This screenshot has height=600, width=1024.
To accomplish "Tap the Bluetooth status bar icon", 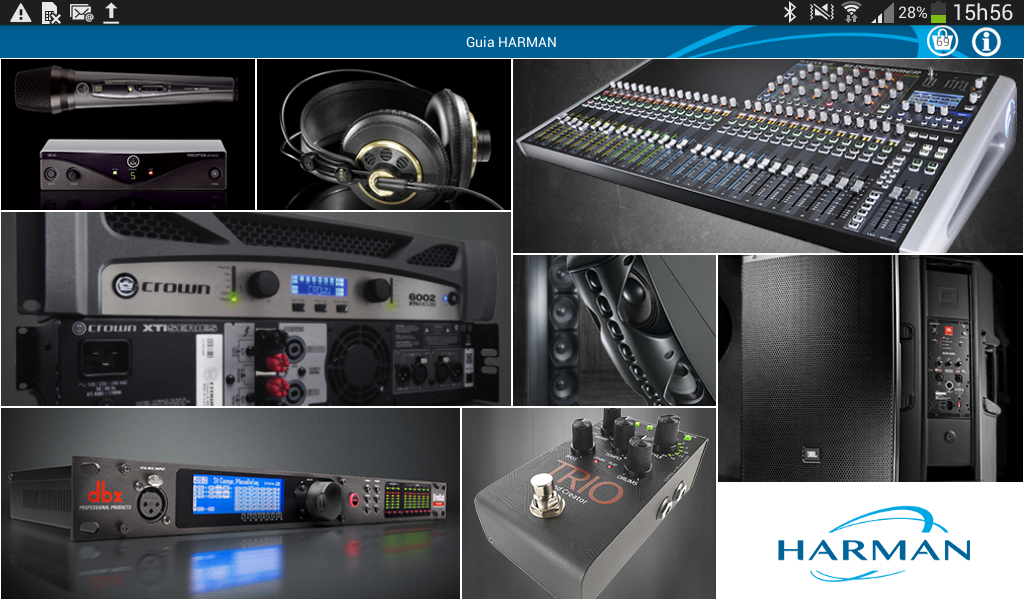I will point(790,12).
